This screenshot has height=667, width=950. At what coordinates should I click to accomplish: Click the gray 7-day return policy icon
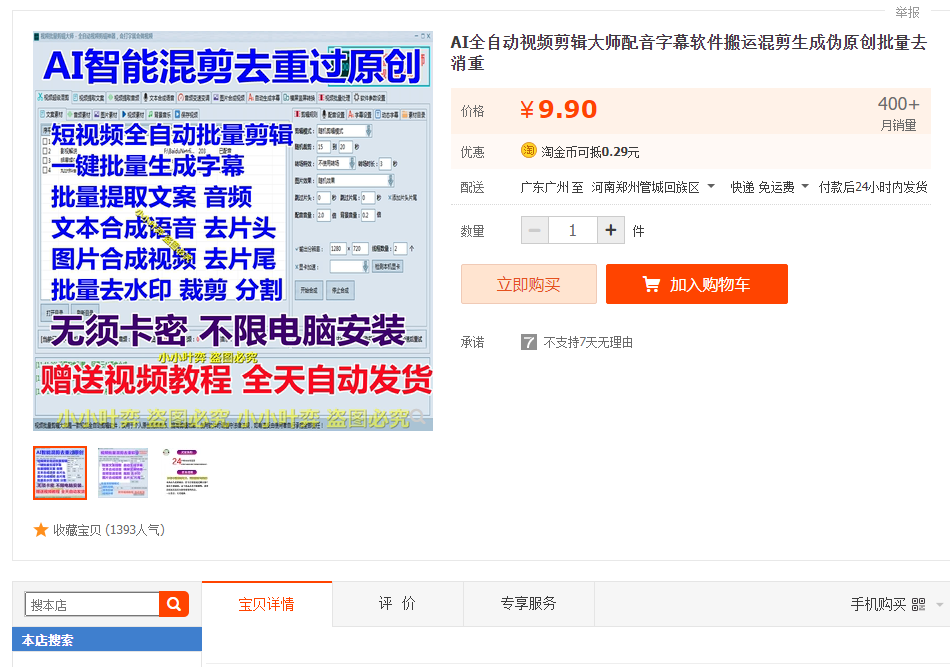(x=529, y=342)
